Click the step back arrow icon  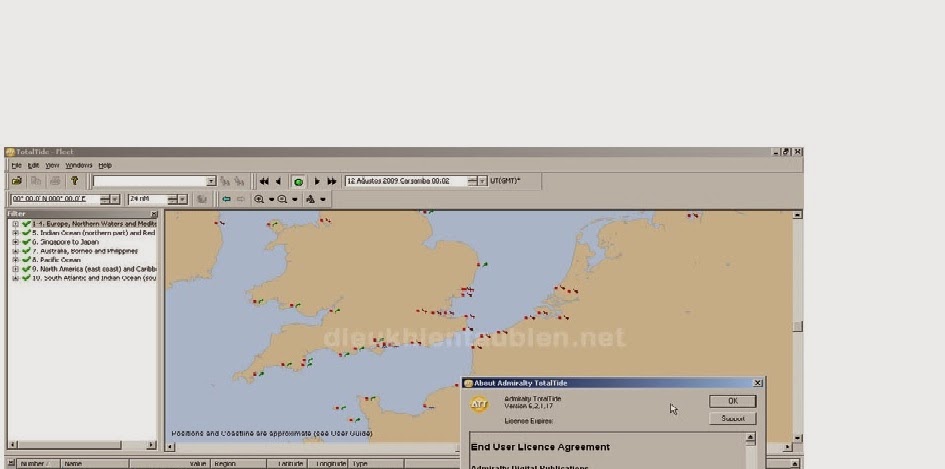(278, 181)
